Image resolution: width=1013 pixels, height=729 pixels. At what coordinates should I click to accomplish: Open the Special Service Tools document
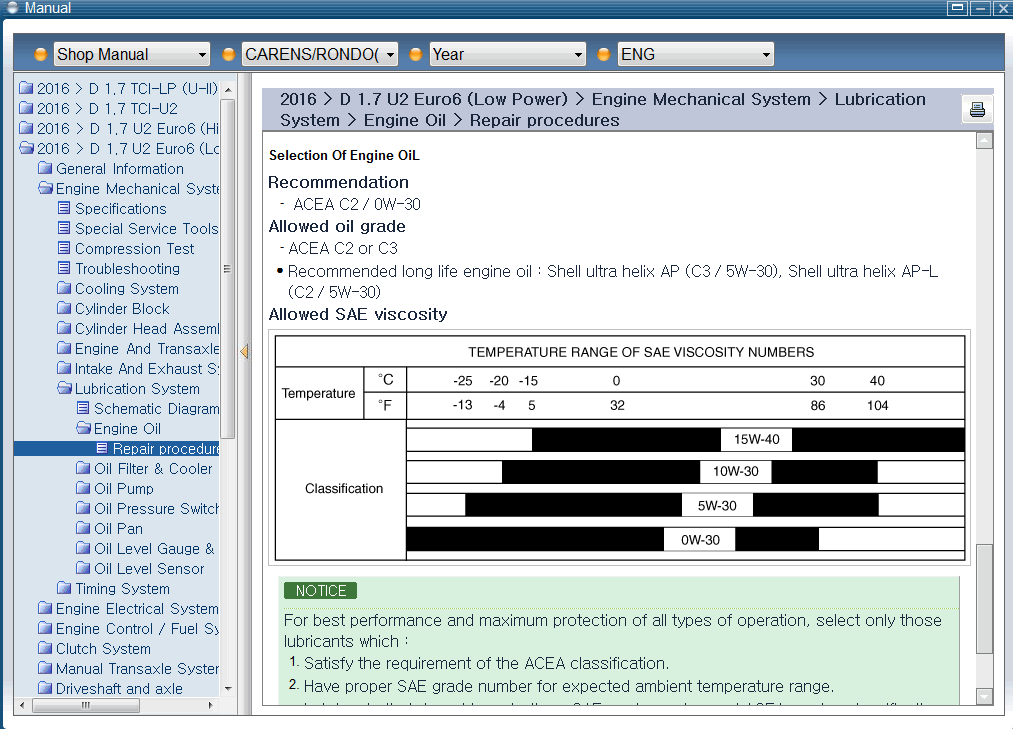tap(138, 229)
